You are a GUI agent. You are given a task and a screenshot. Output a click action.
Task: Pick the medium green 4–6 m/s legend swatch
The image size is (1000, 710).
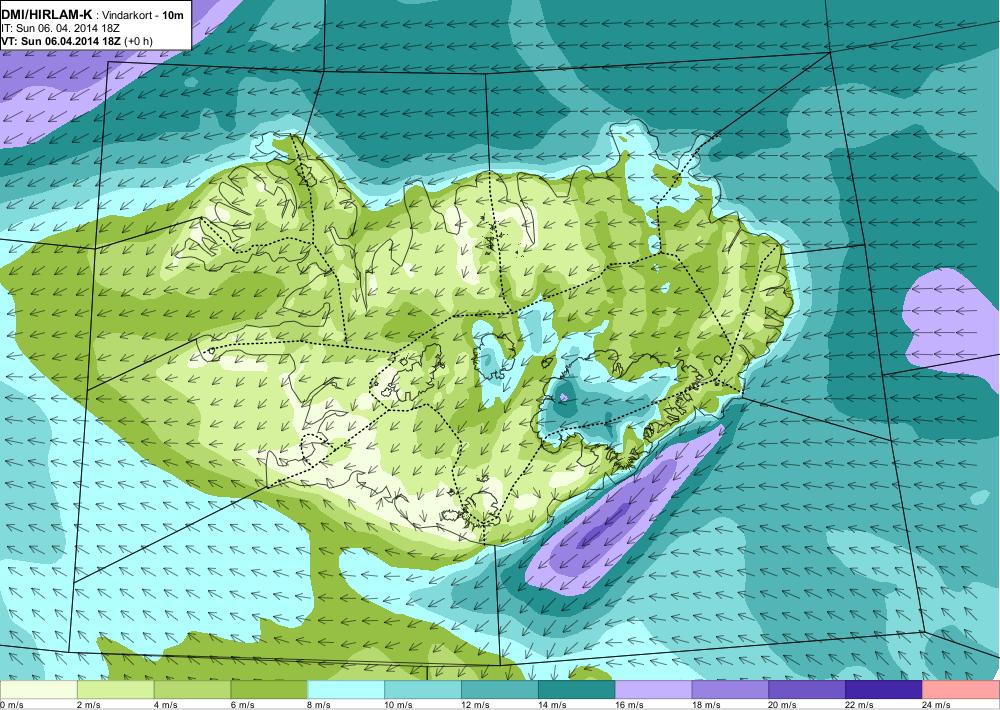click(x=193, y=690)
